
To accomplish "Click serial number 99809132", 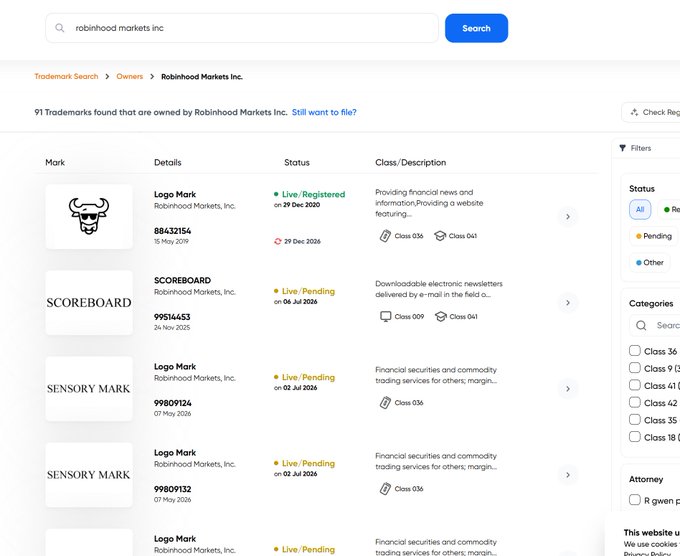I will (173, 489).
